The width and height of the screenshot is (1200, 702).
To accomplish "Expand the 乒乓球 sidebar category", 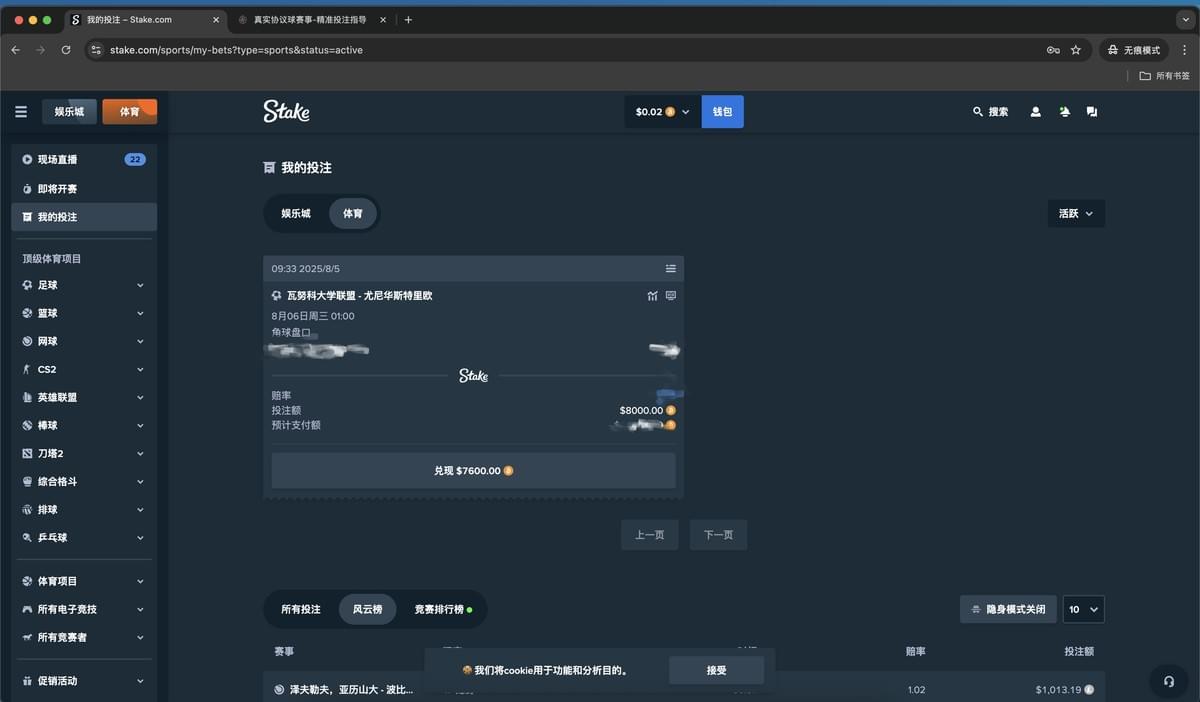I will pyautogui.click(x=84, y=537).
